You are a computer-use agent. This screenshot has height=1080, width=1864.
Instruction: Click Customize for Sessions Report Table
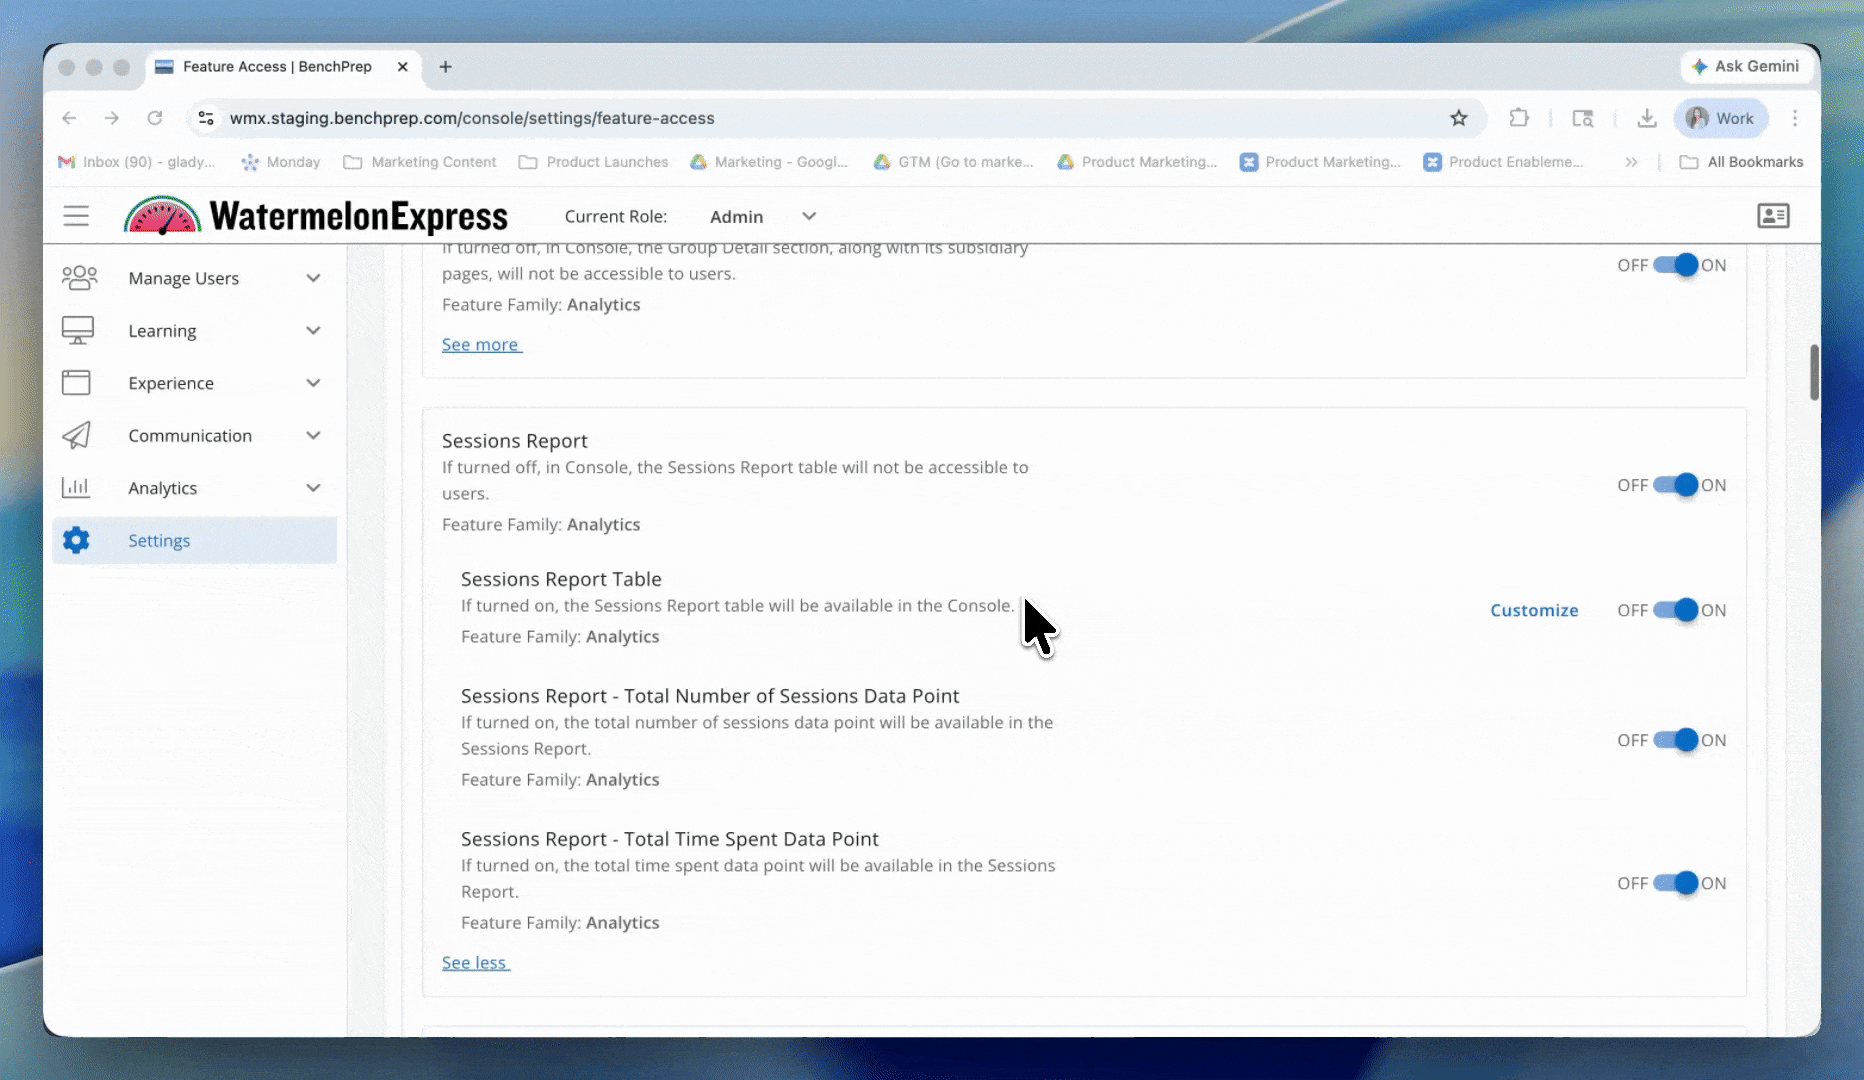click(1534, 611)
